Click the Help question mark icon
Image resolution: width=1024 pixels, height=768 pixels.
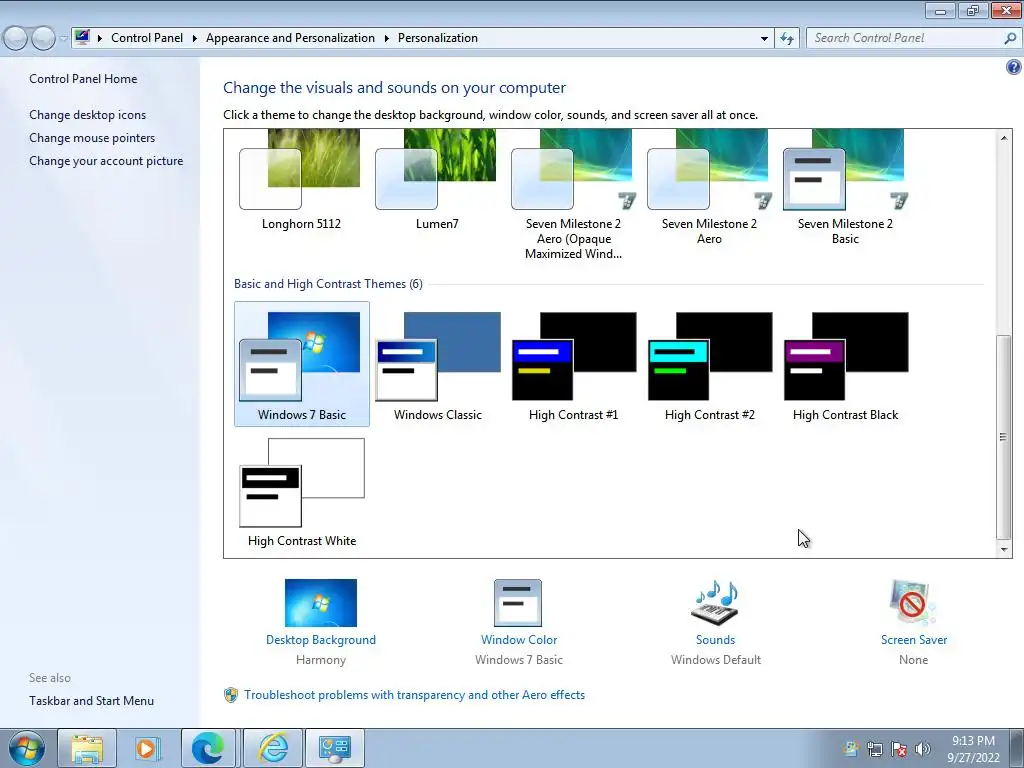click(x=1014, y=67)
